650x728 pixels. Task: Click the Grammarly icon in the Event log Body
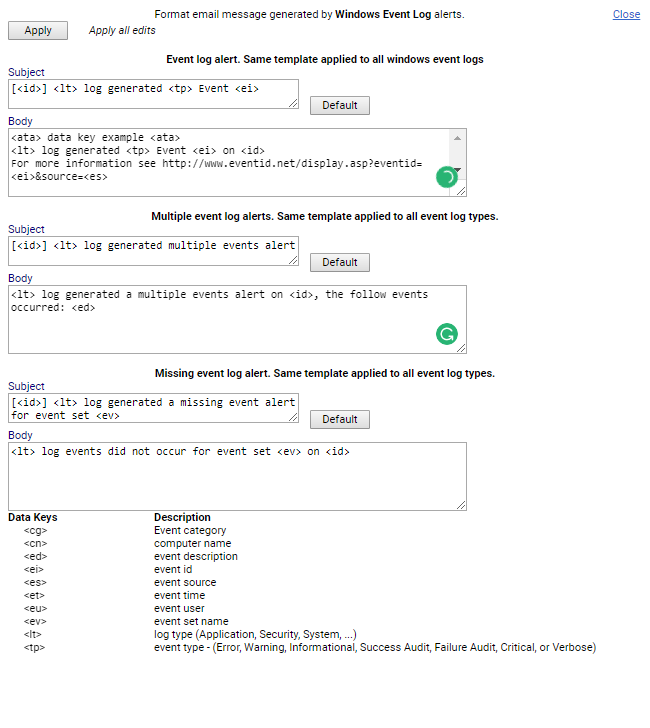[446, 177]
